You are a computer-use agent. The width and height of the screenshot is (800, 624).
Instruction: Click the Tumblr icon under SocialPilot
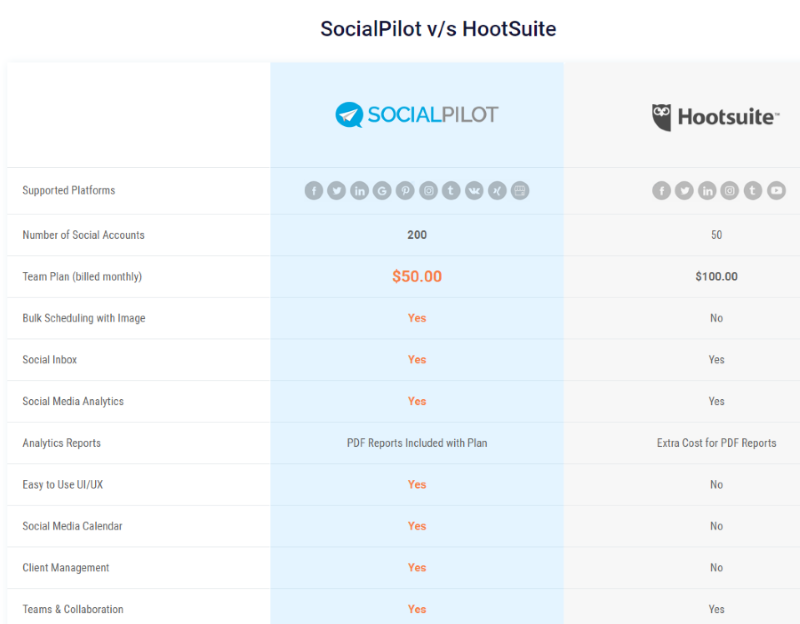tap(451, 191)
